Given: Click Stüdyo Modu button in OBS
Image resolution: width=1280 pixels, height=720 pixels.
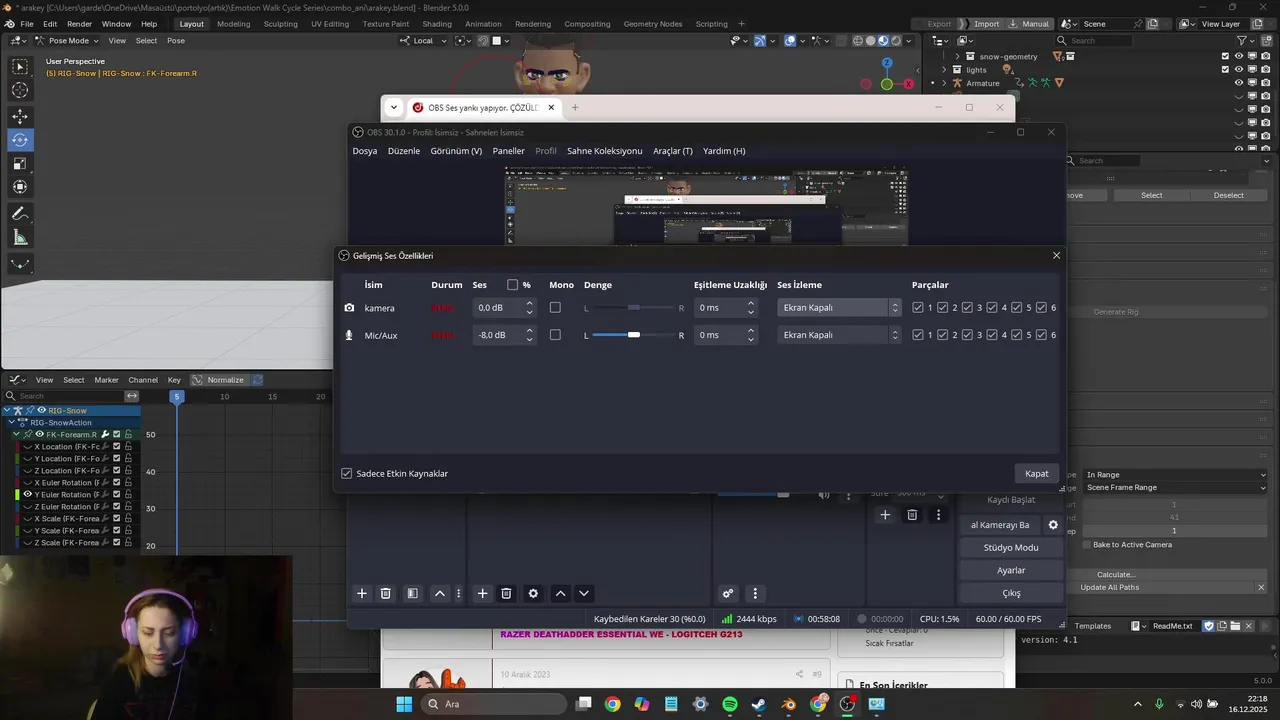Looking at the screenshot, I should click(x=1011, y=548).
